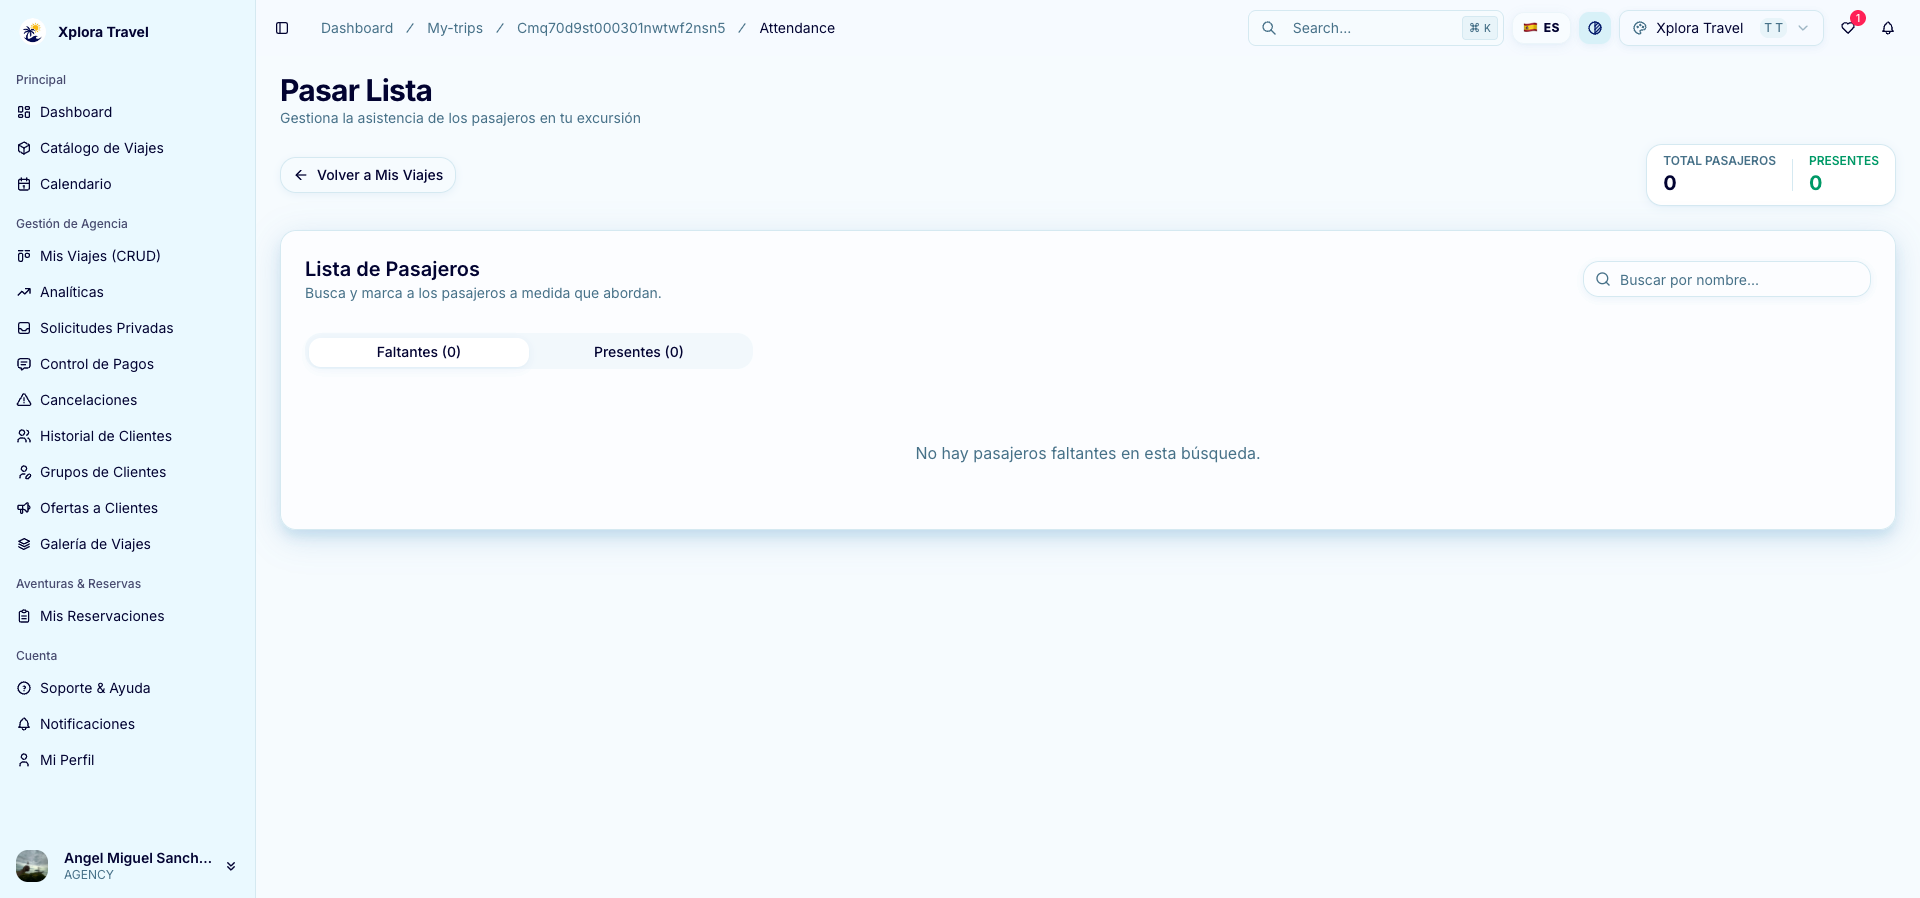This screenshot has height=898, width=1920.
Task: Click the Mi Perfil person icon
Action: pos(24,760)
